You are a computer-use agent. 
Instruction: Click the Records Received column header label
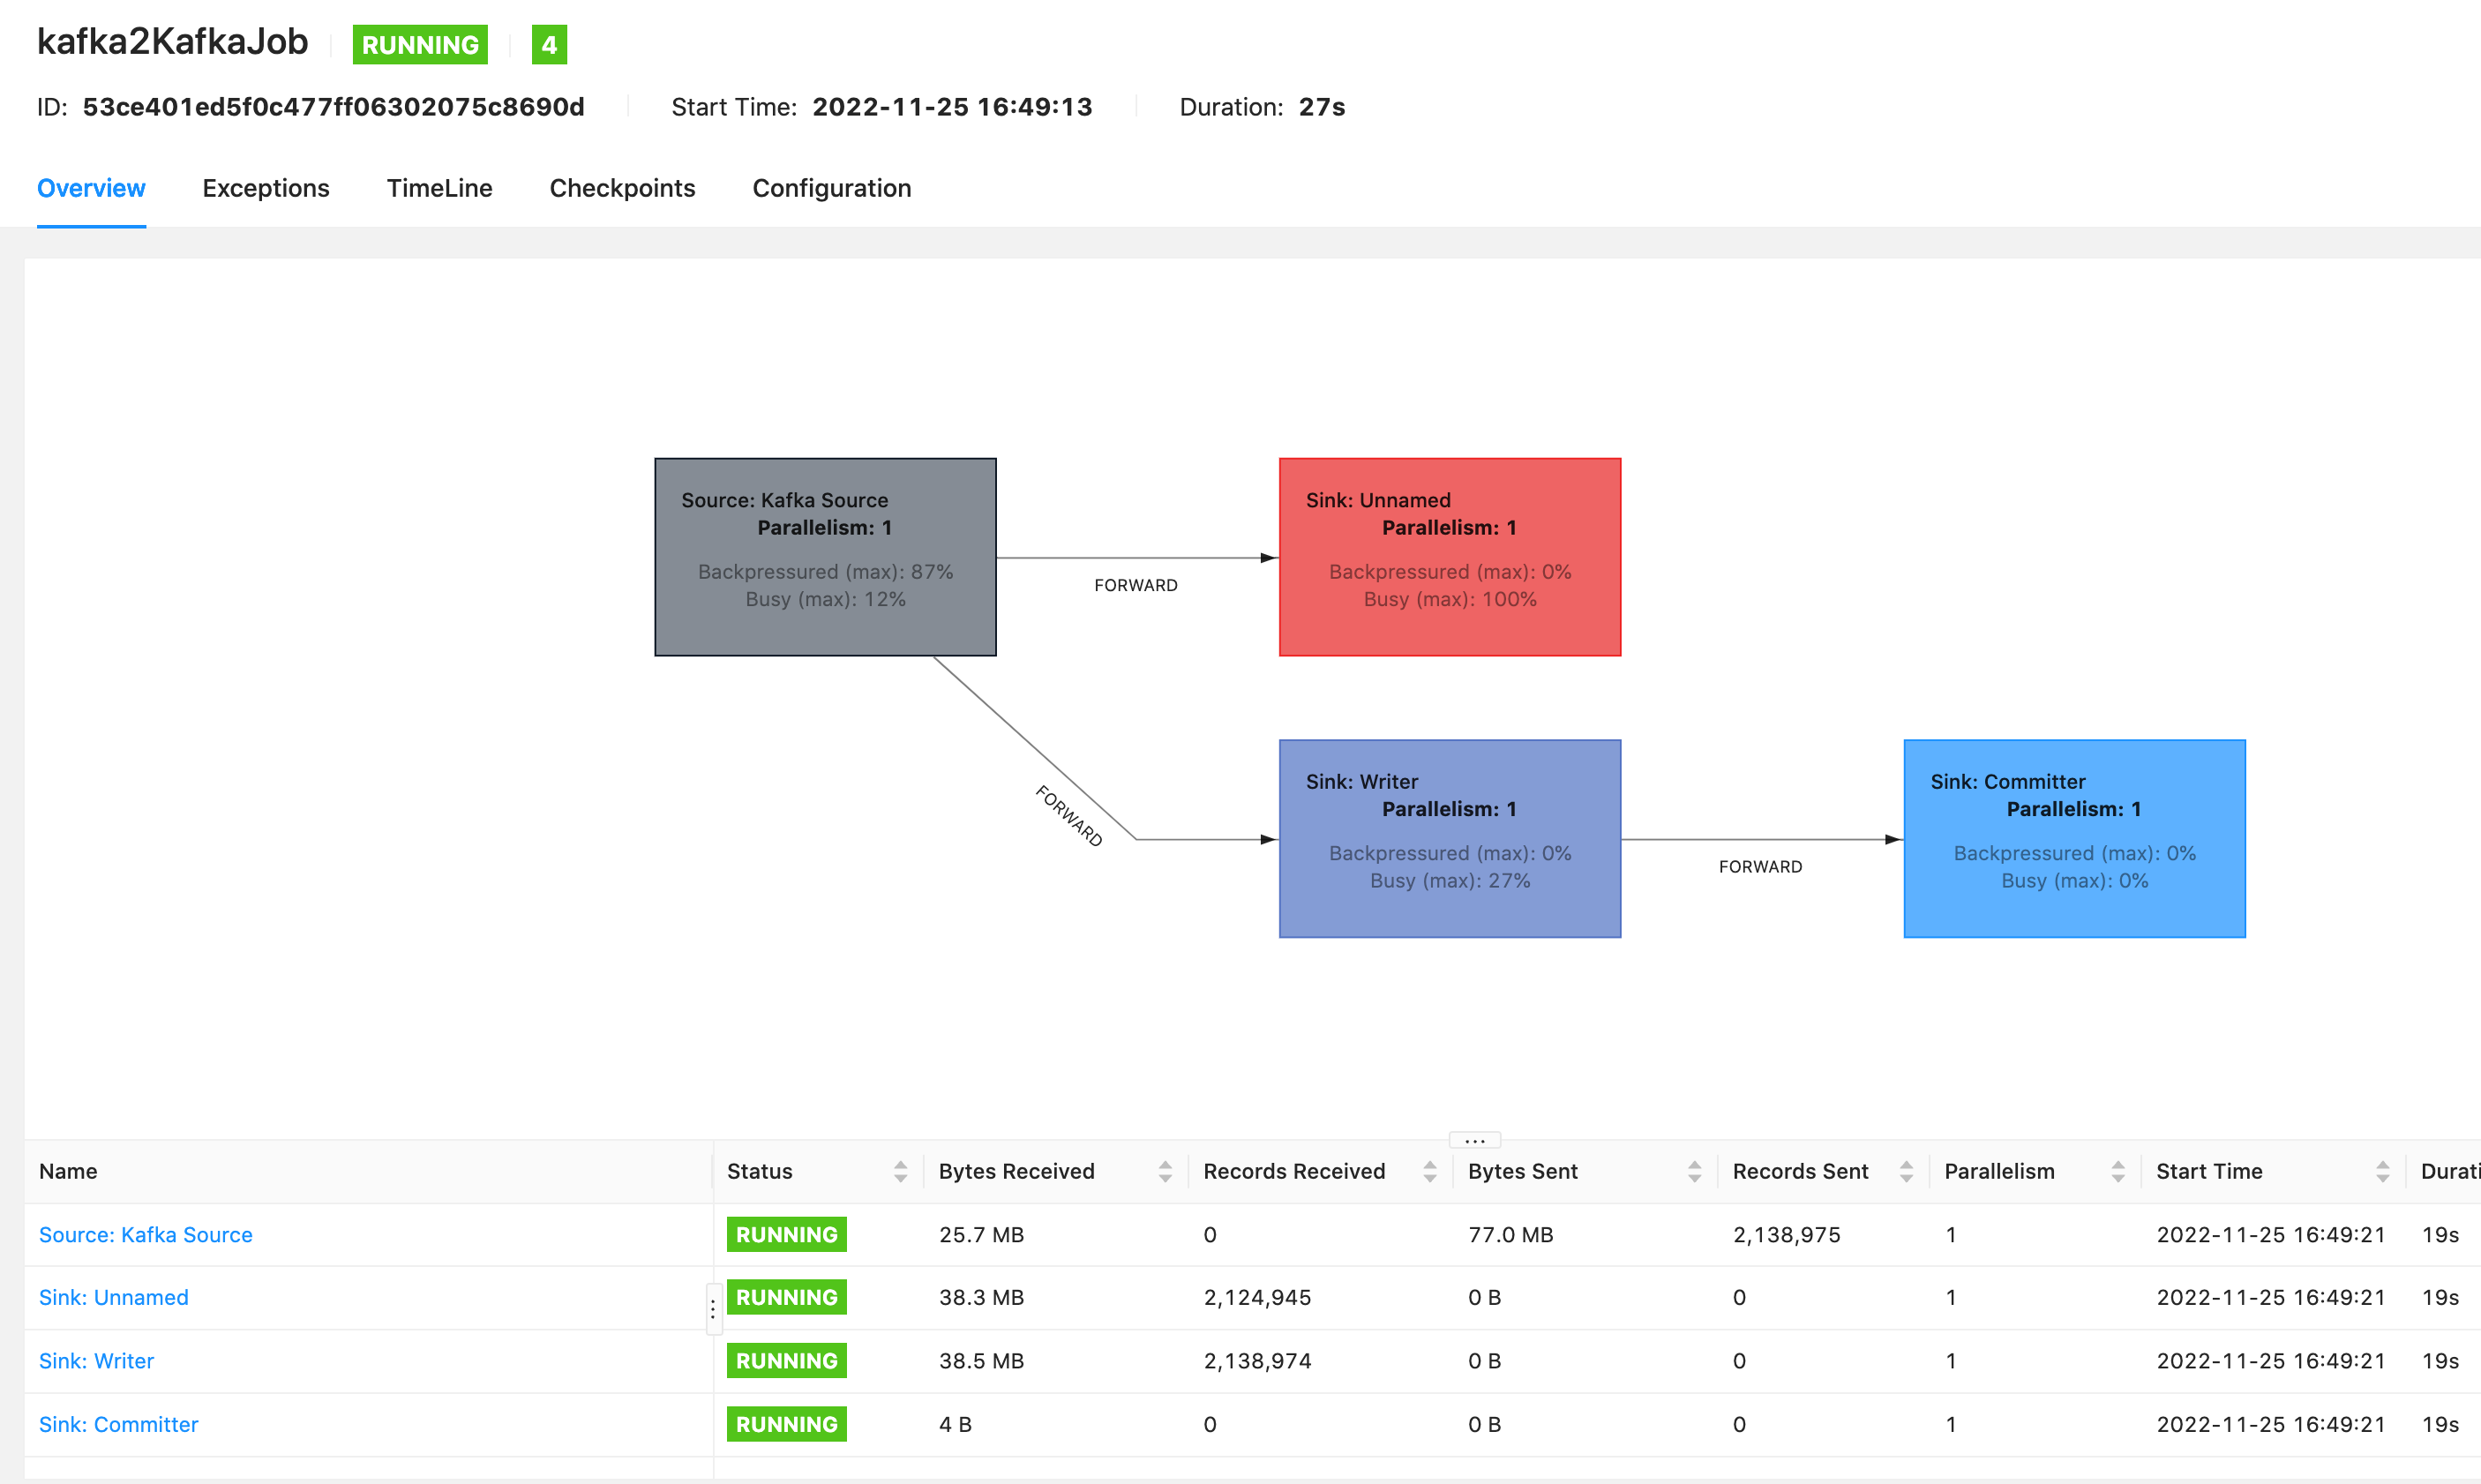click(1294, 1171)
